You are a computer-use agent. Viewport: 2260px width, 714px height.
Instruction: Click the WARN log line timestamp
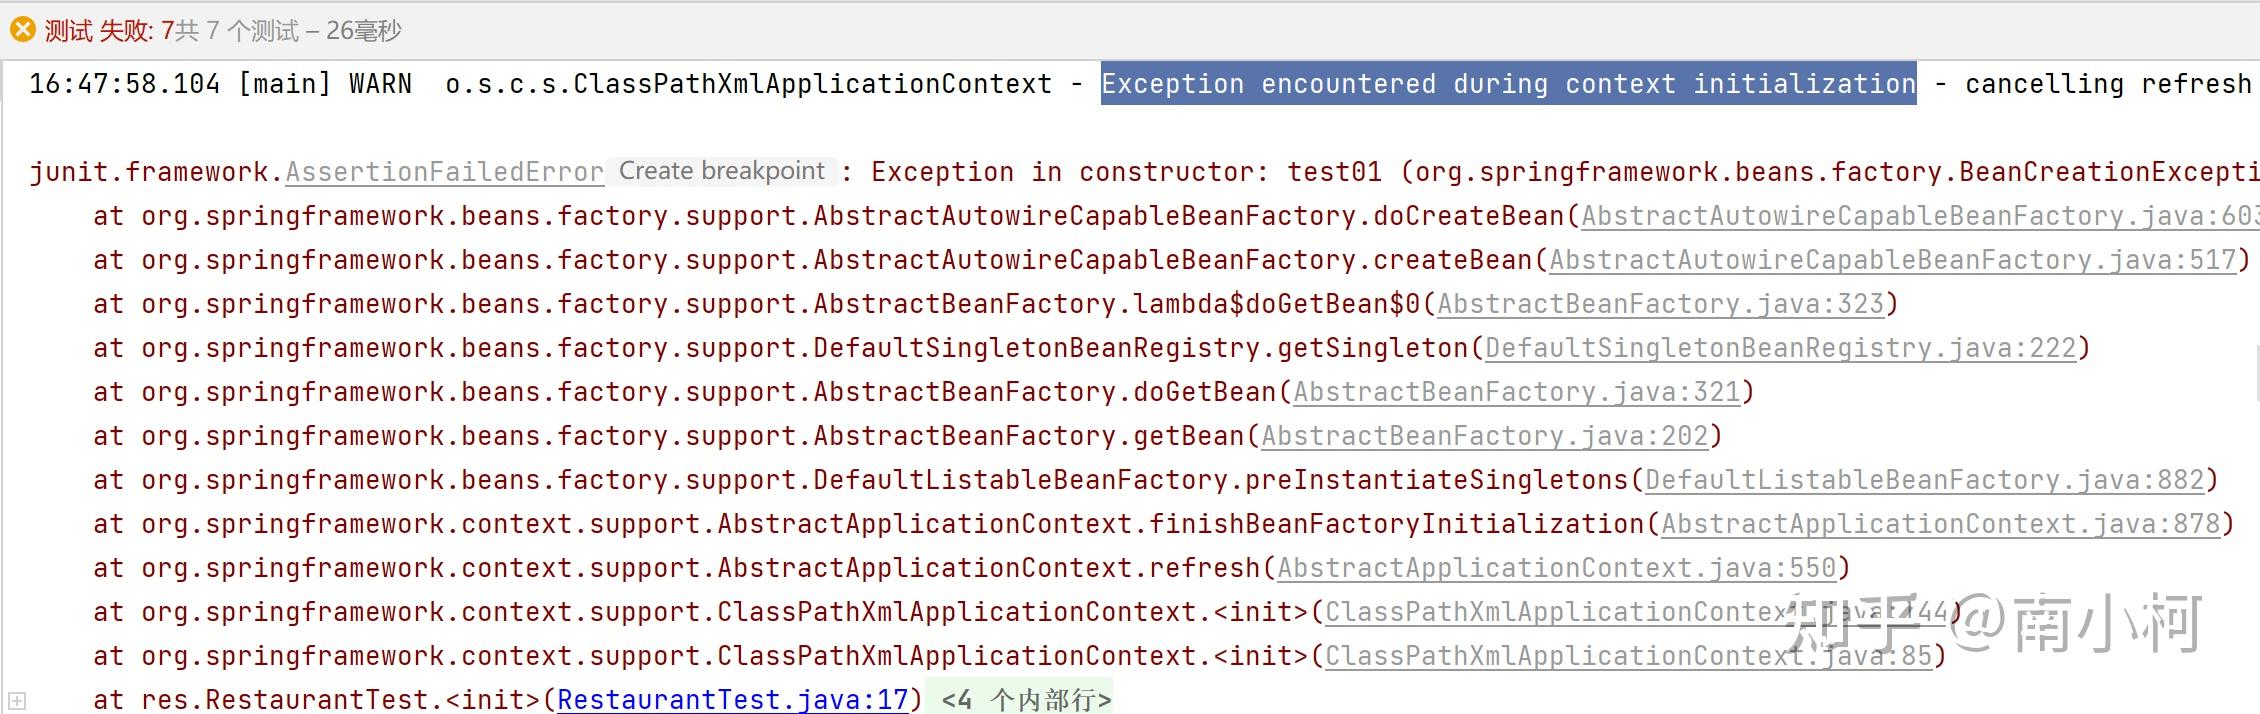124,84
